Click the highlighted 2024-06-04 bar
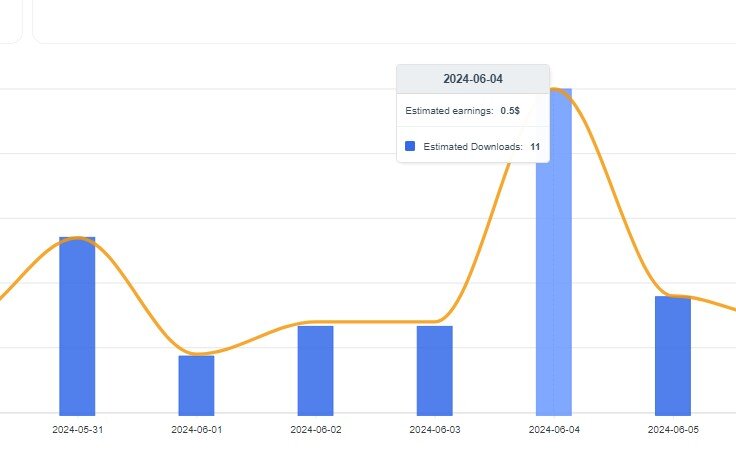Screen dimensions: 736x458 [x=554, y=252]
